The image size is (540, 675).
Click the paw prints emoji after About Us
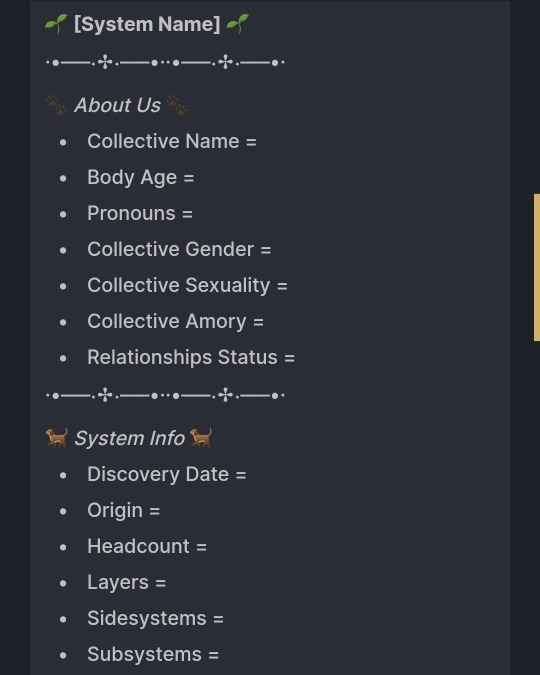point(176,105)
